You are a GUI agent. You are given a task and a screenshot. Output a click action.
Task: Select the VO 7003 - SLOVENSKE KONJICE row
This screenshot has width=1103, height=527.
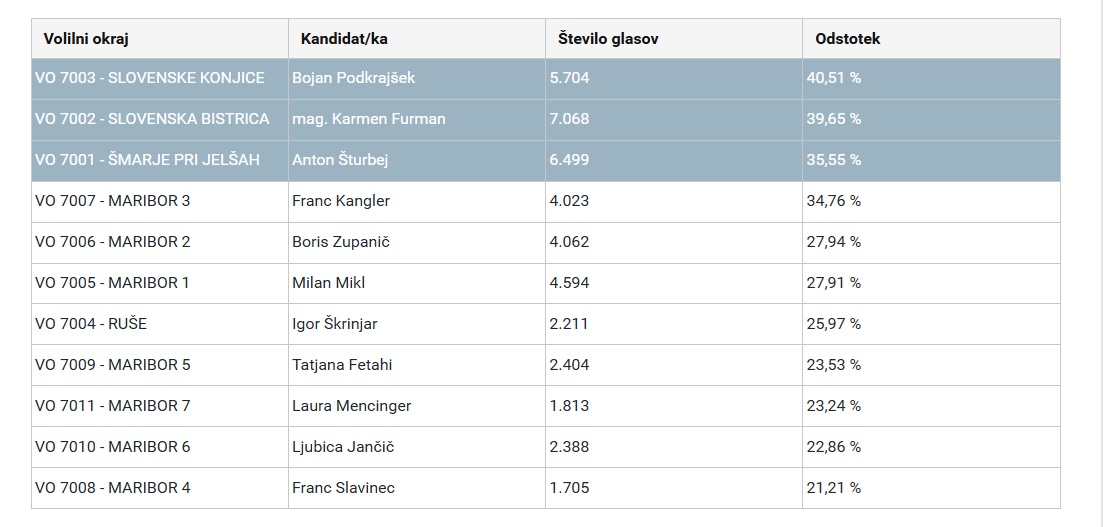tap(150, 78)
